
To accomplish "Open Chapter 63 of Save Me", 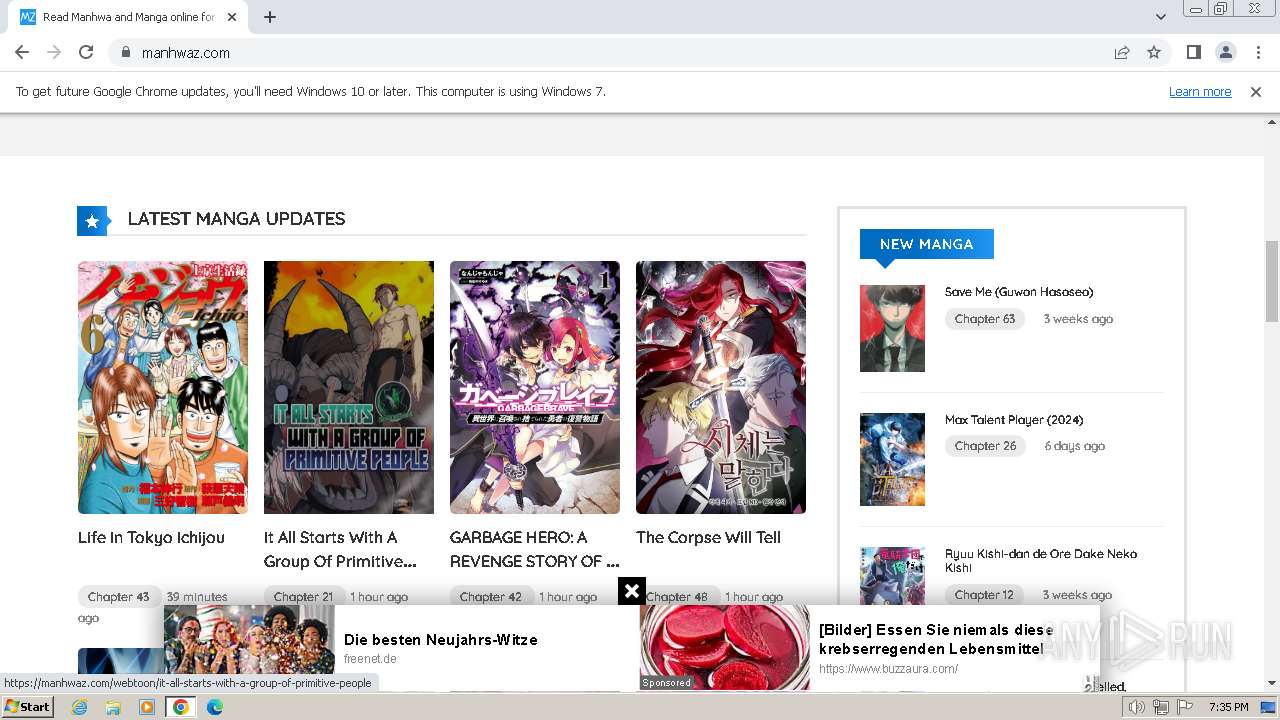I will (984, 319).
